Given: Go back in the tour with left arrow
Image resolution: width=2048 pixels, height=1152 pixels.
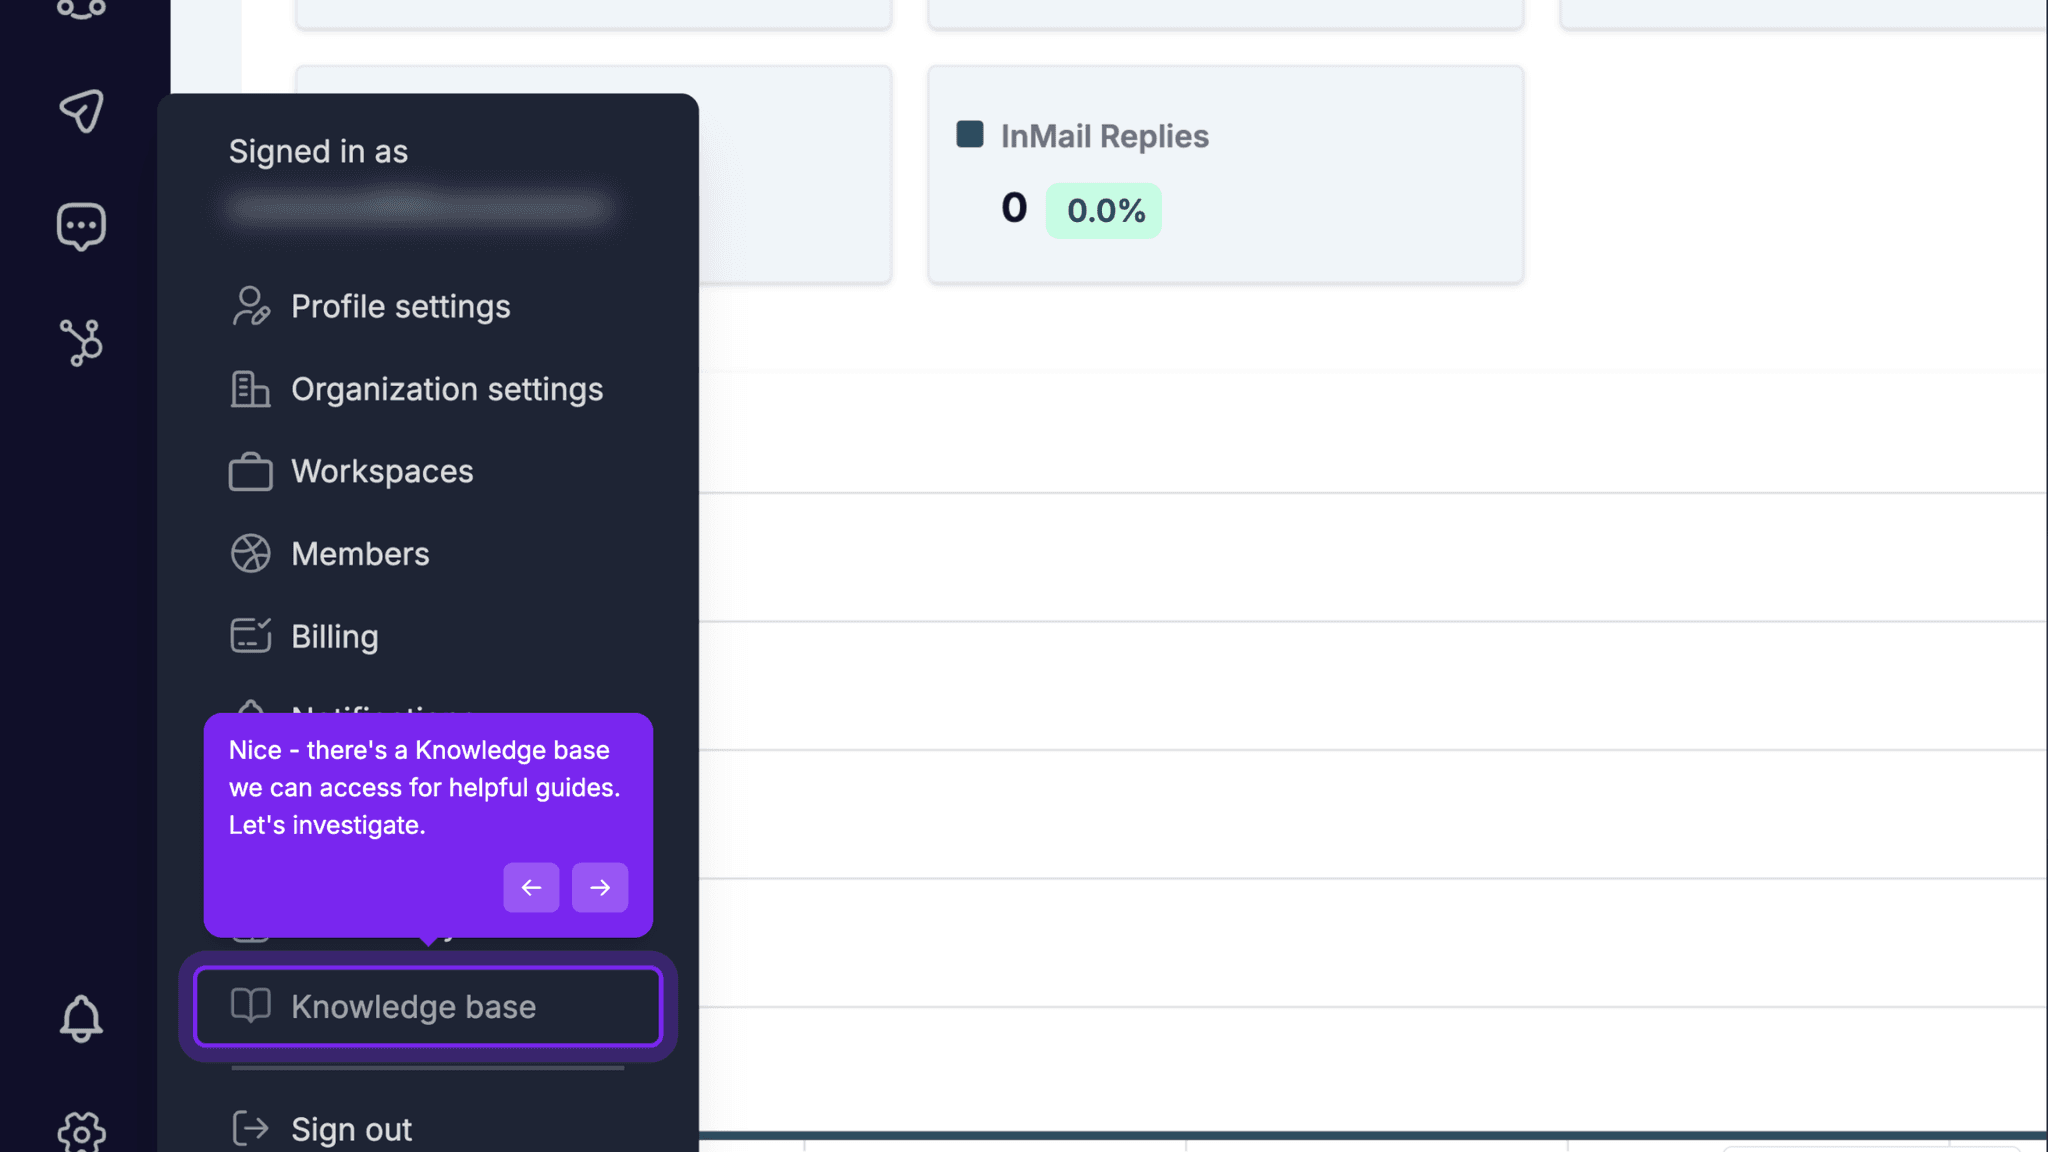Looking at the screenshot, I should 531,887.
